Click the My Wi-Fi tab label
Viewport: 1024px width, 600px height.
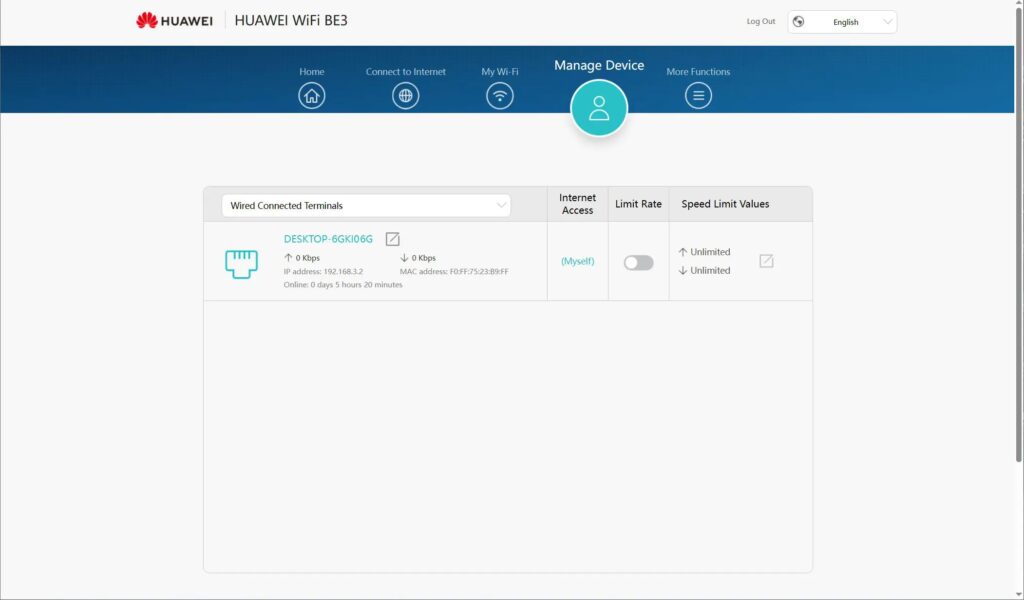(500, 72)
